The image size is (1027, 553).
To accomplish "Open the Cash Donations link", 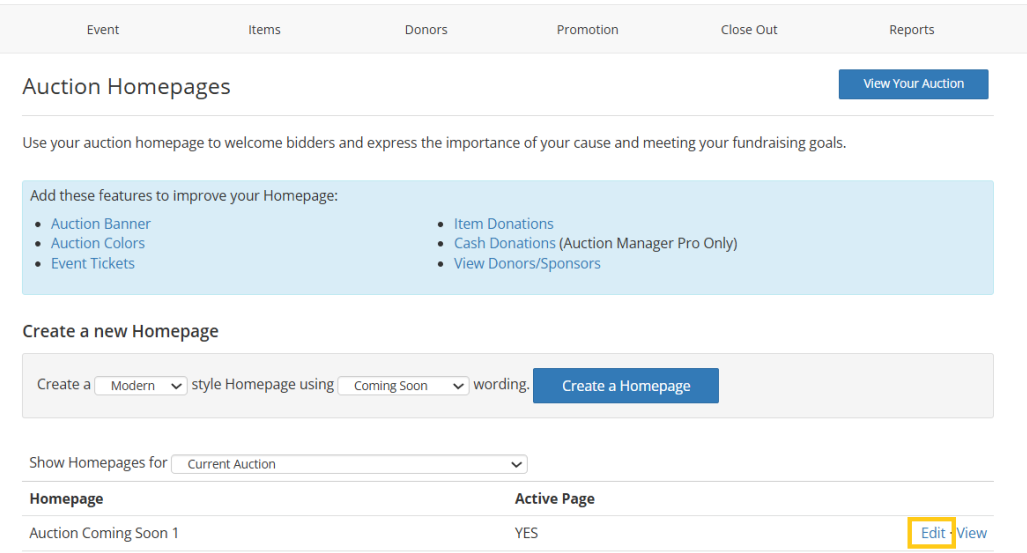I will 504,243.
